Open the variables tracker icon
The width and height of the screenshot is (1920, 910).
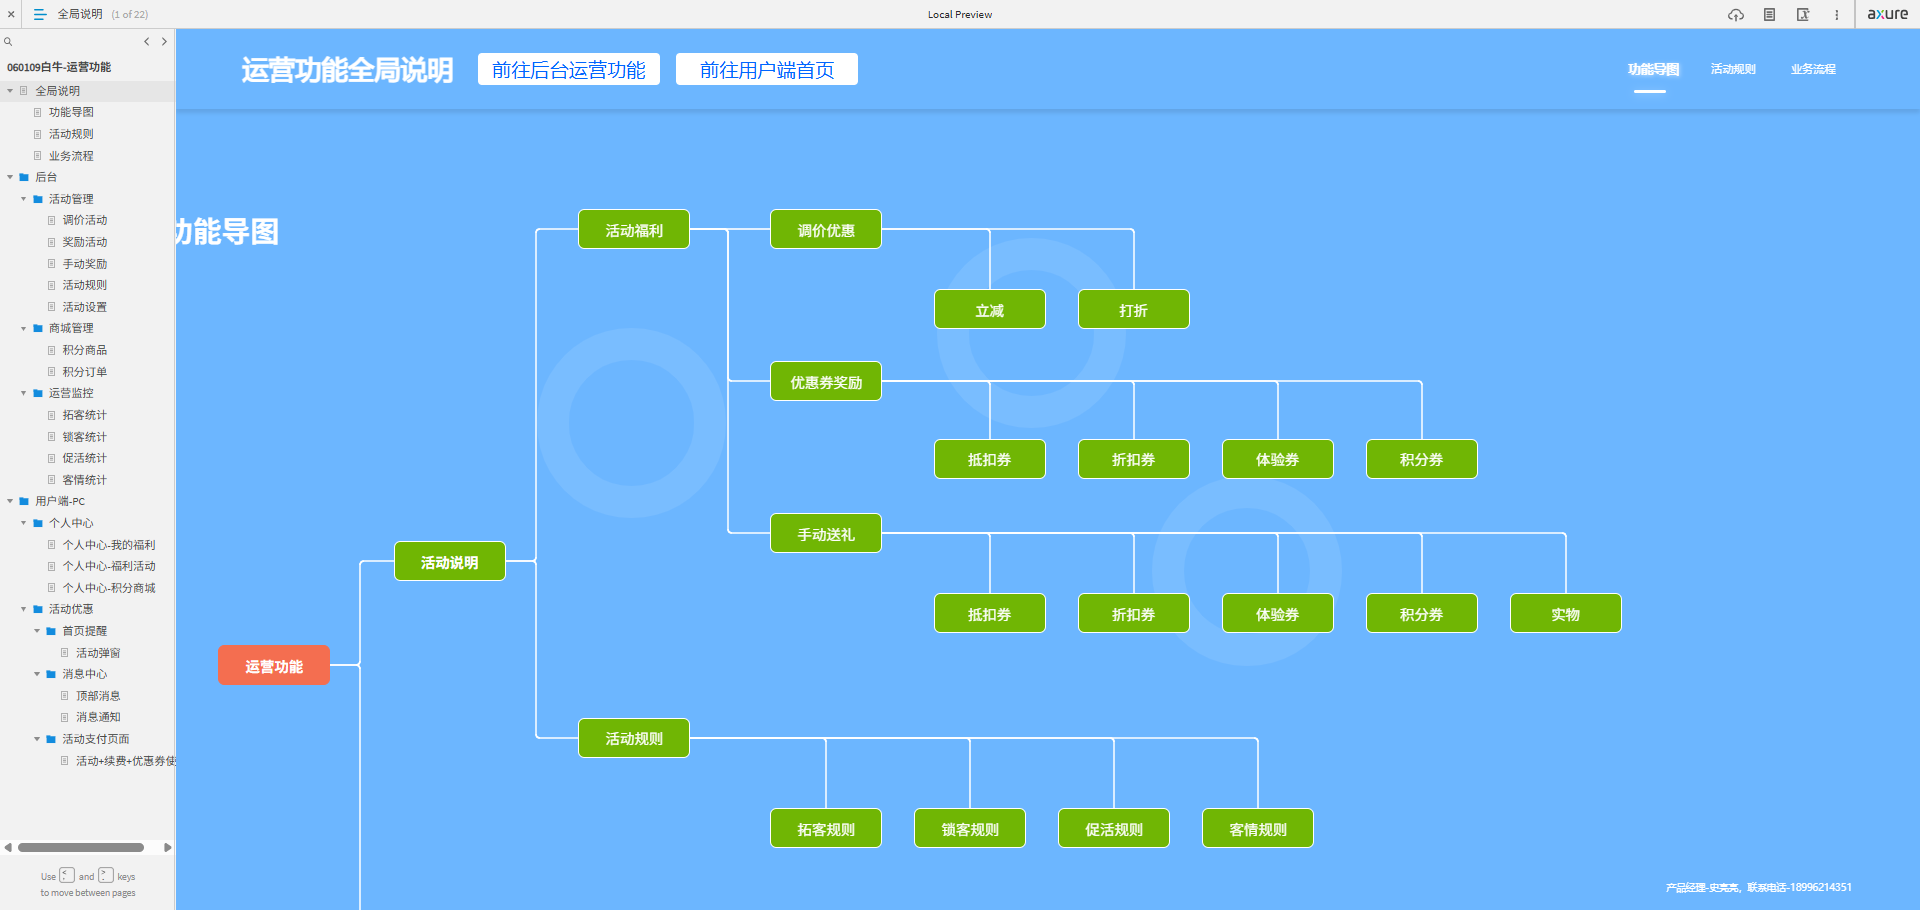1802,15
